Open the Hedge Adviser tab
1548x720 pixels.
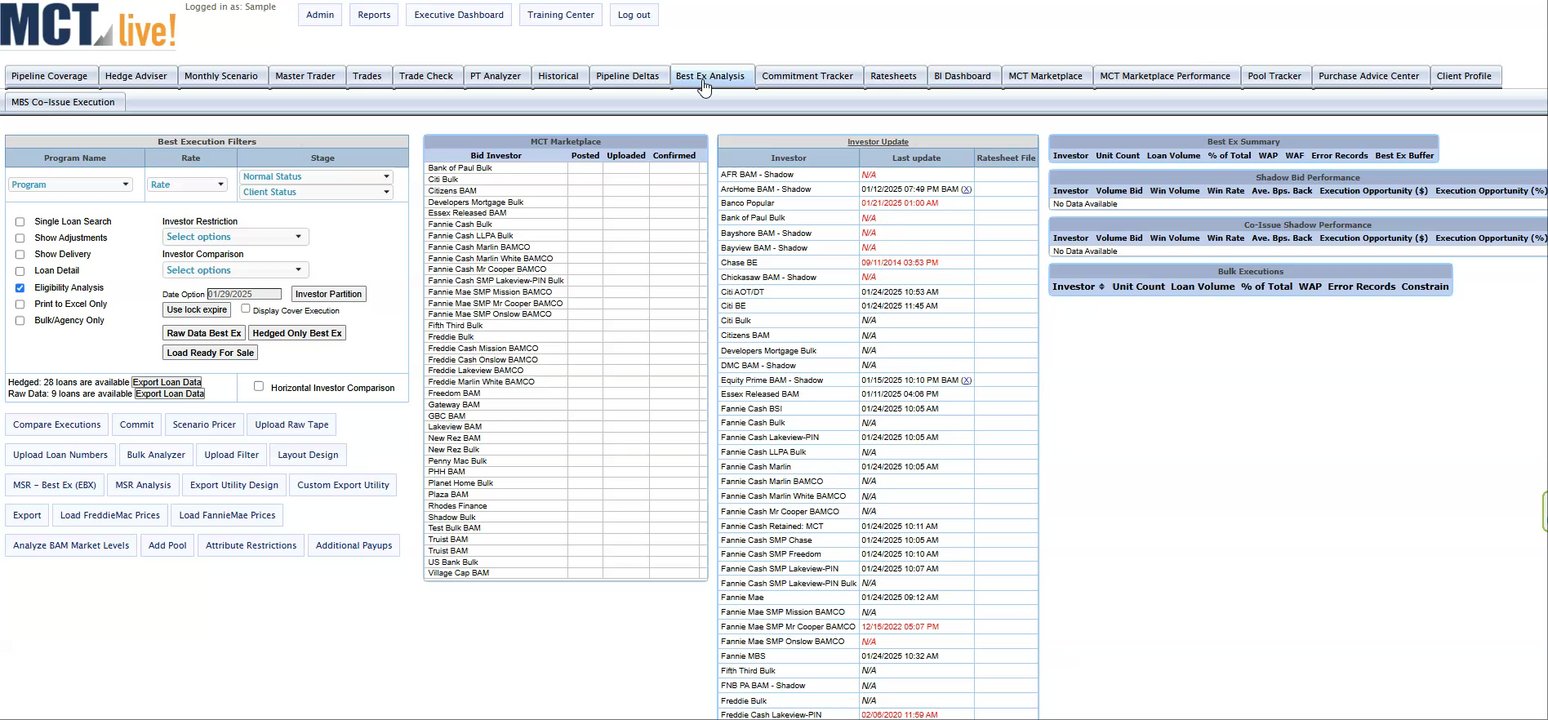click(137, 76)
